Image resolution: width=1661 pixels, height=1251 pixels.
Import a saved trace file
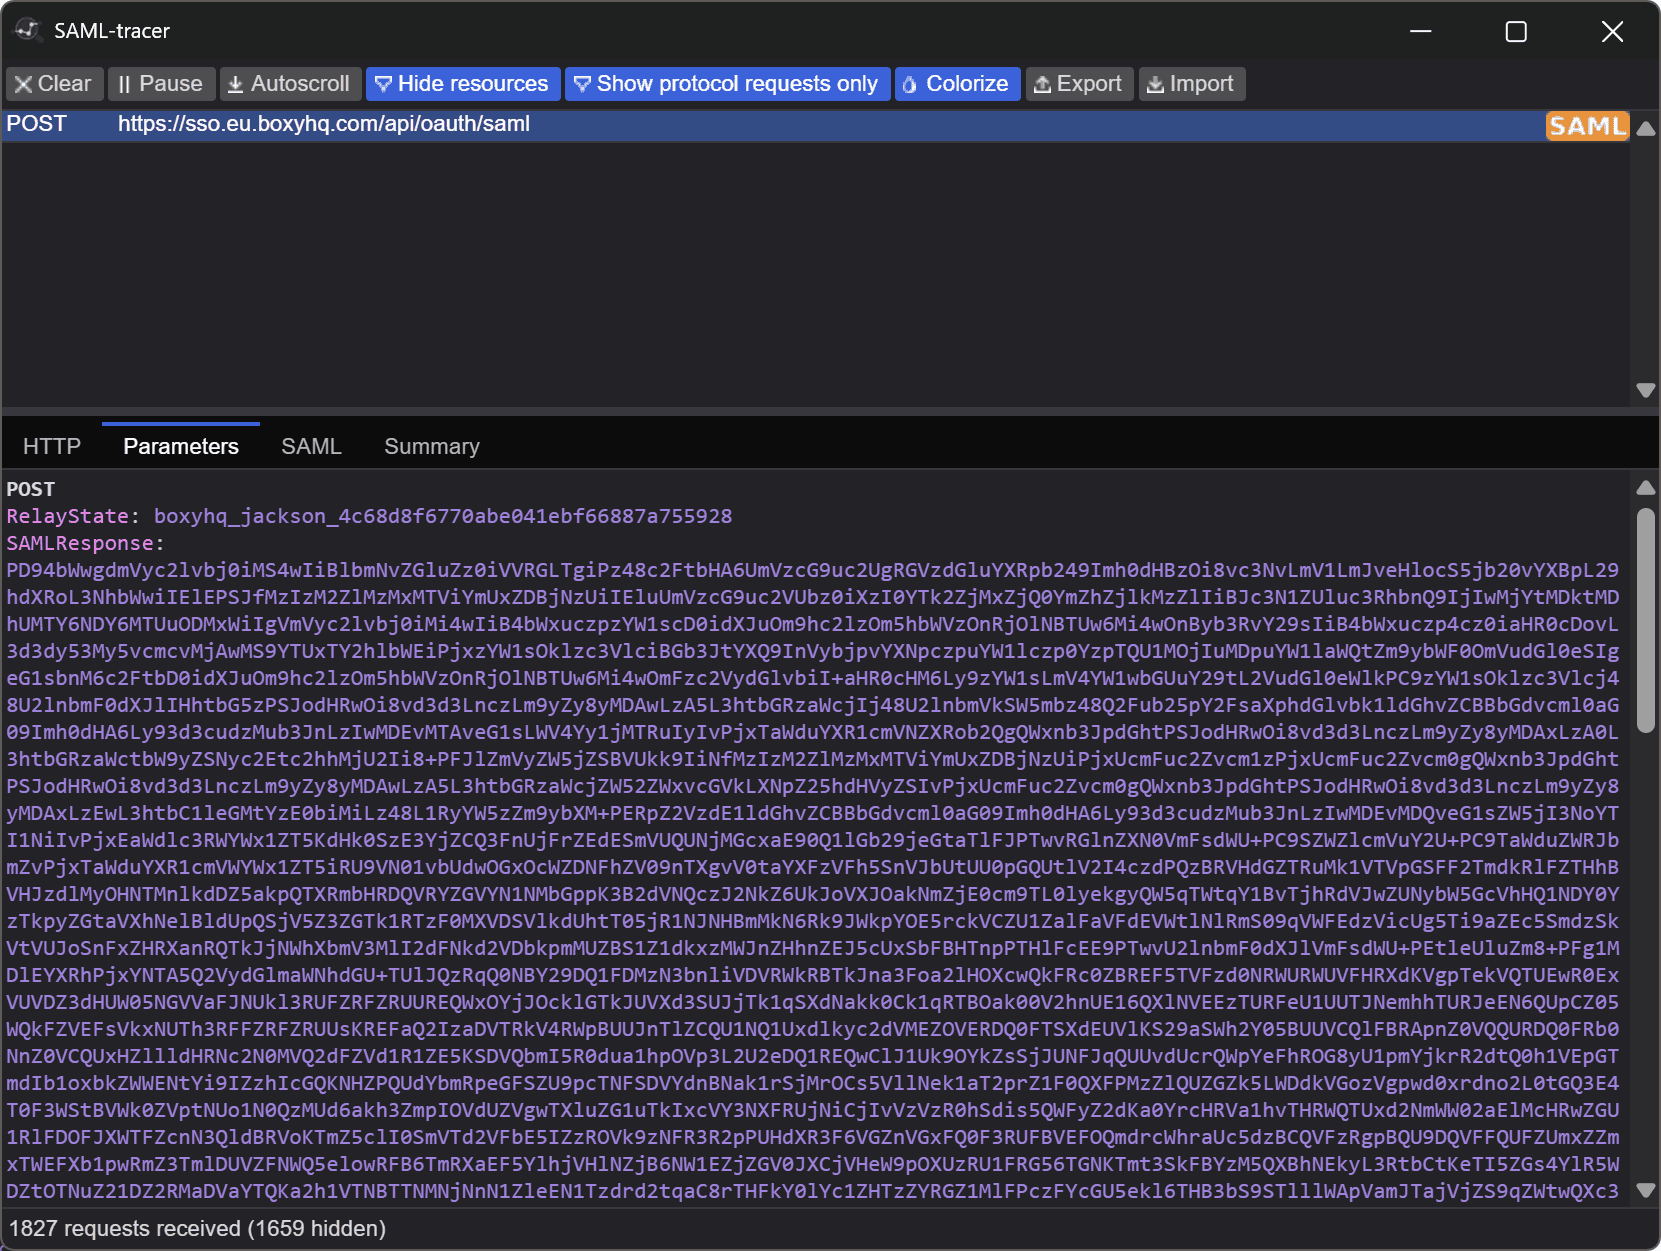click(1191, 84)
